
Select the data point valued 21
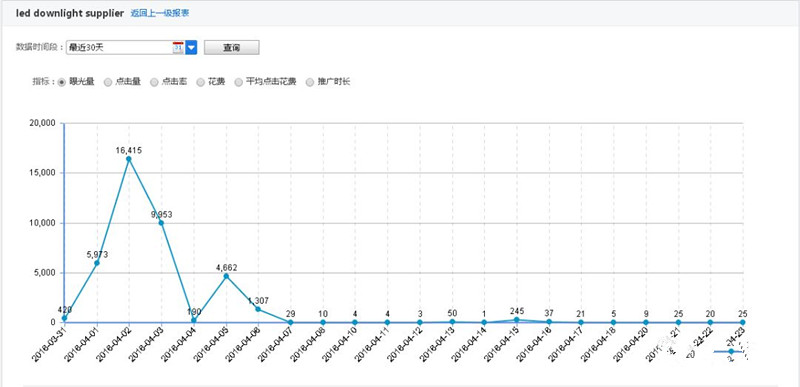[581, 322]
